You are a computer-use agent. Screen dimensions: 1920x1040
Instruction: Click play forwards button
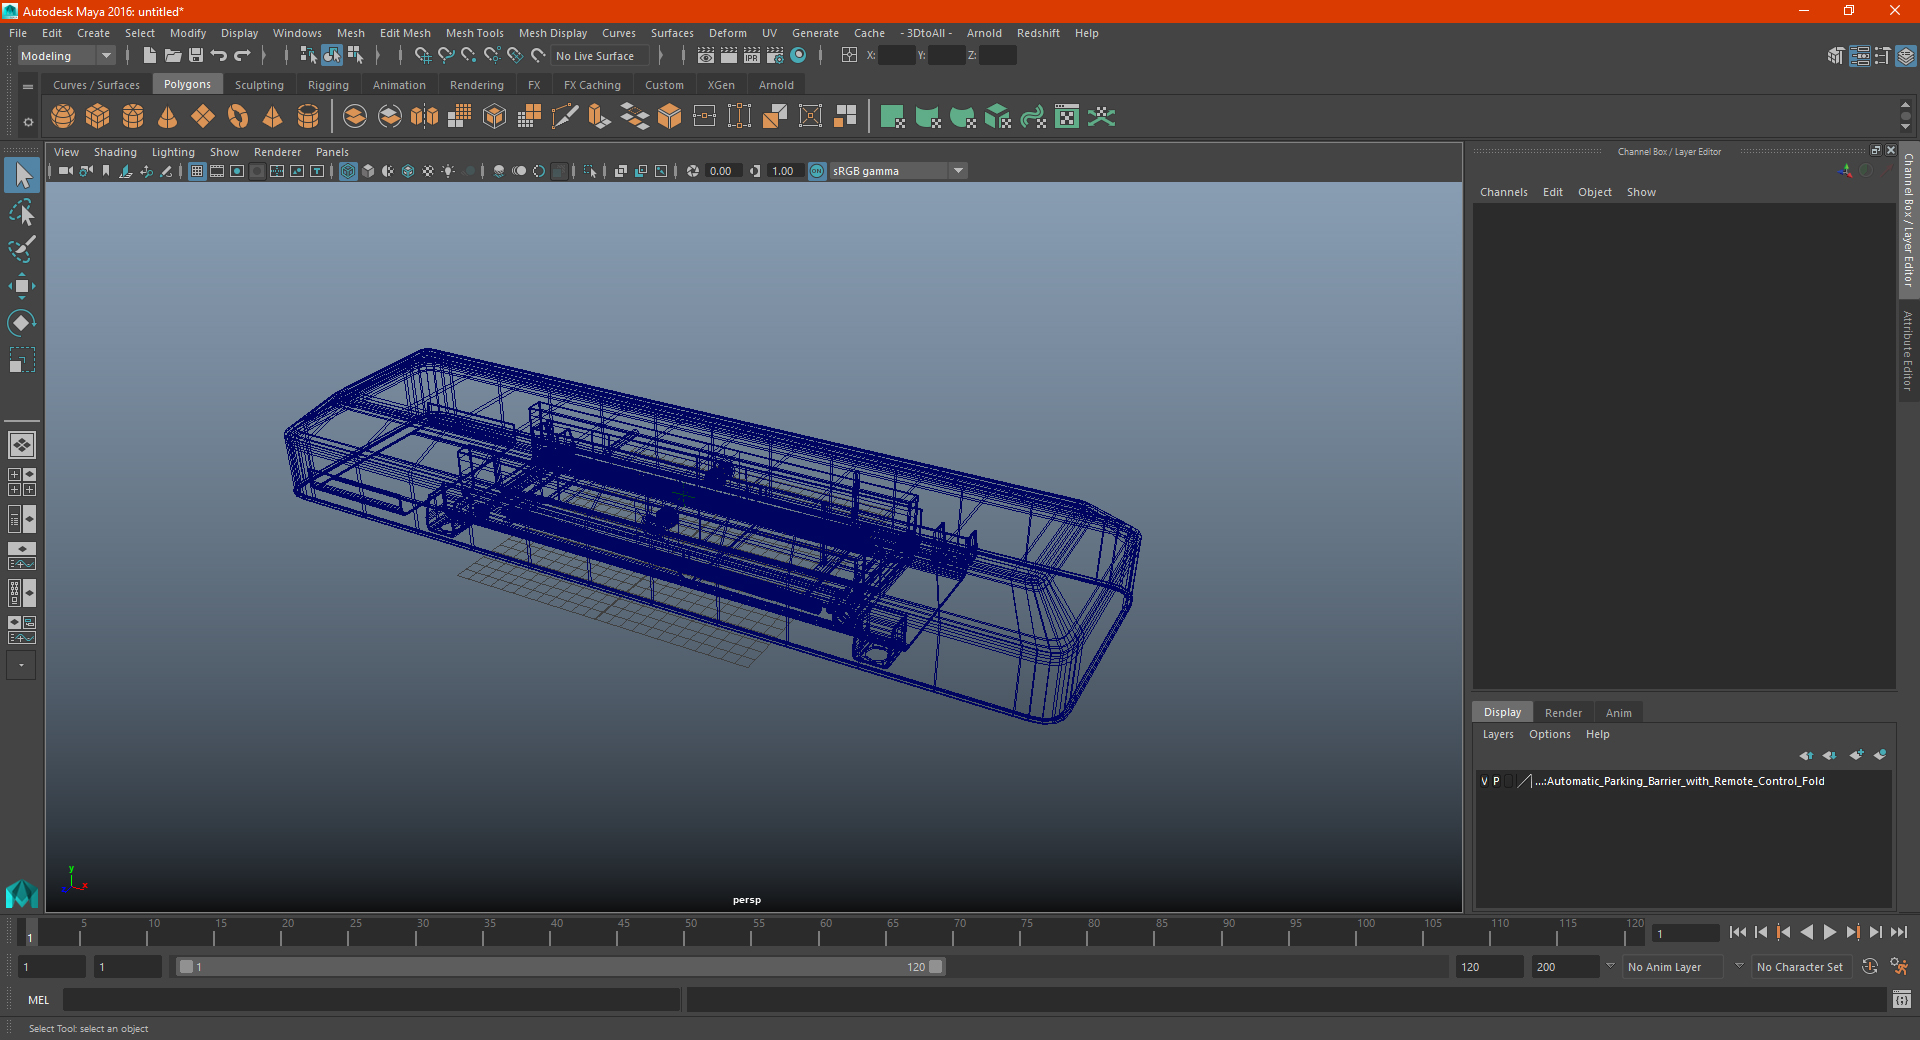tap(1830, 932)
